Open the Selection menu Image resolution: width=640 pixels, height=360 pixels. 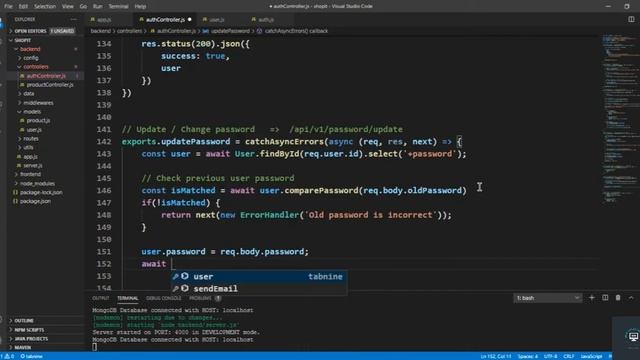click(x=45, y=7)
